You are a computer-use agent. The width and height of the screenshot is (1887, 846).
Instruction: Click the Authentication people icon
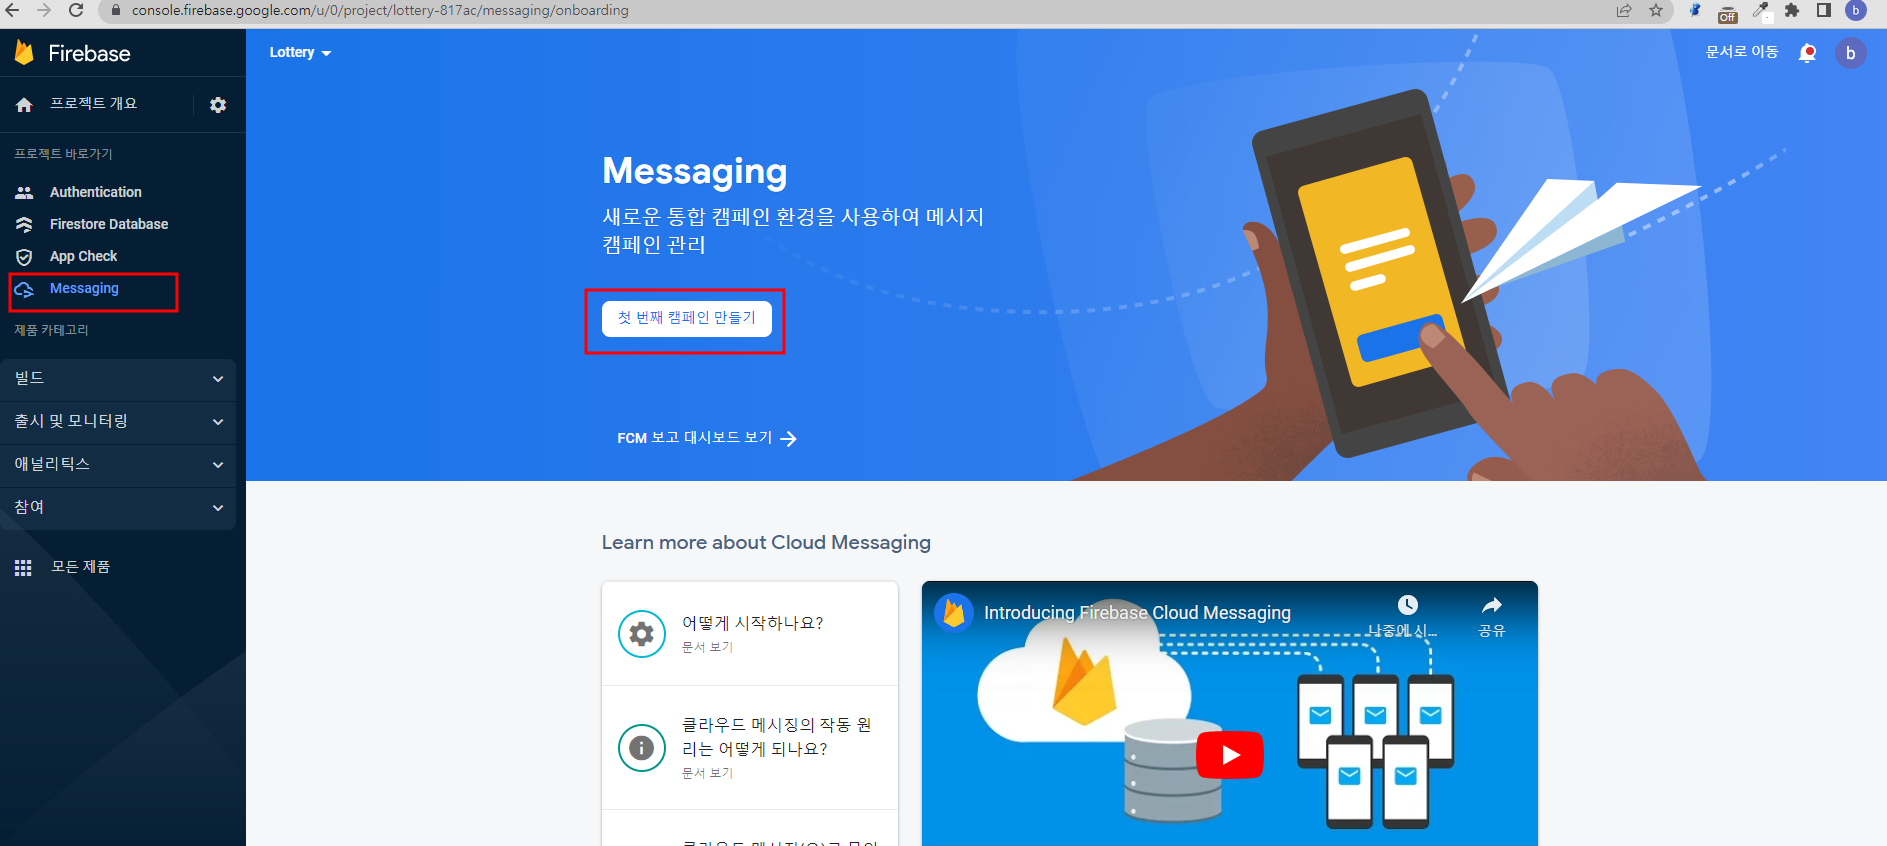(x=24, y=192)
